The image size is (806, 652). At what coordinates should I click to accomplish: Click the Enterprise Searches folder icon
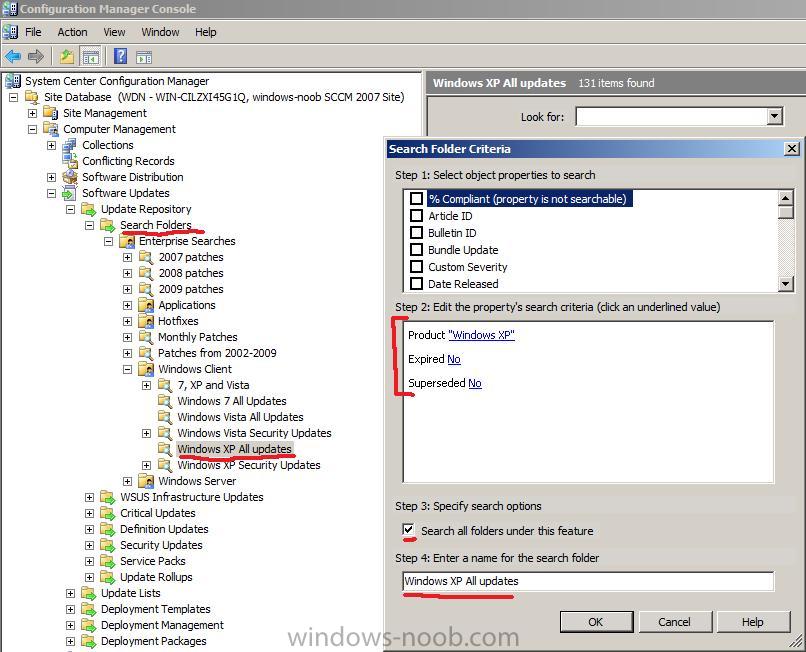127,241
